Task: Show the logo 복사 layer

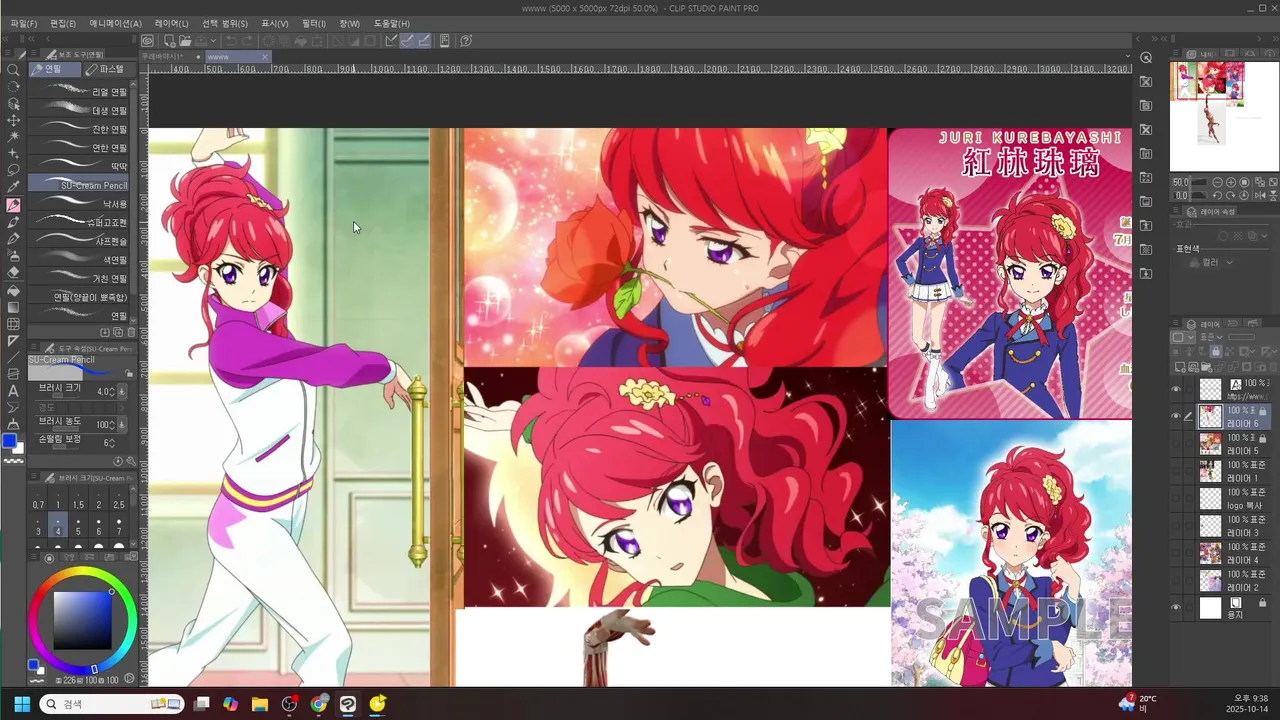Action: tap(1176, 498)
